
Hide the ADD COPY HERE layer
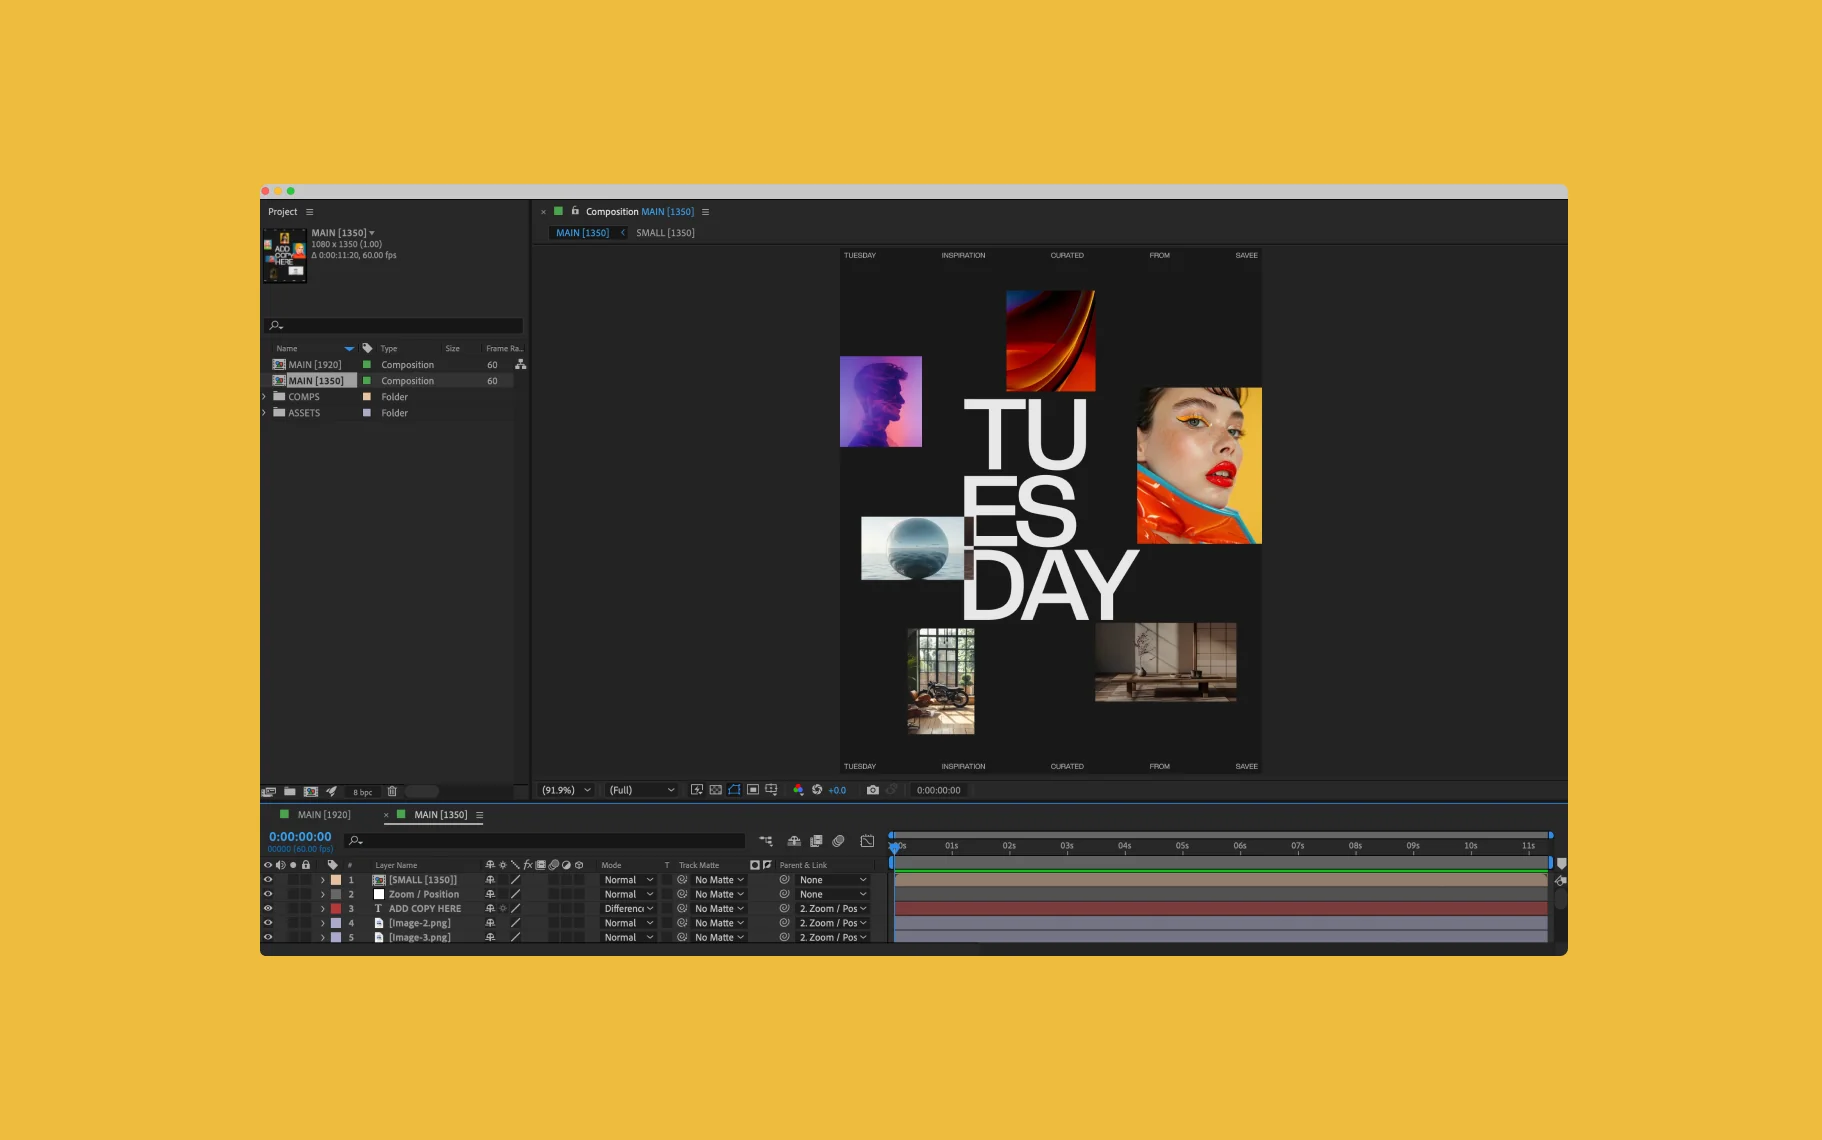(x=268, y=909)
